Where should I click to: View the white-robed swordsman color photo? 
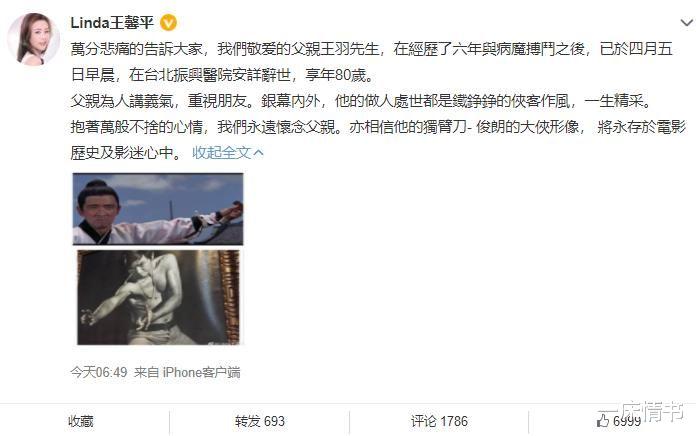pos(158,209)
